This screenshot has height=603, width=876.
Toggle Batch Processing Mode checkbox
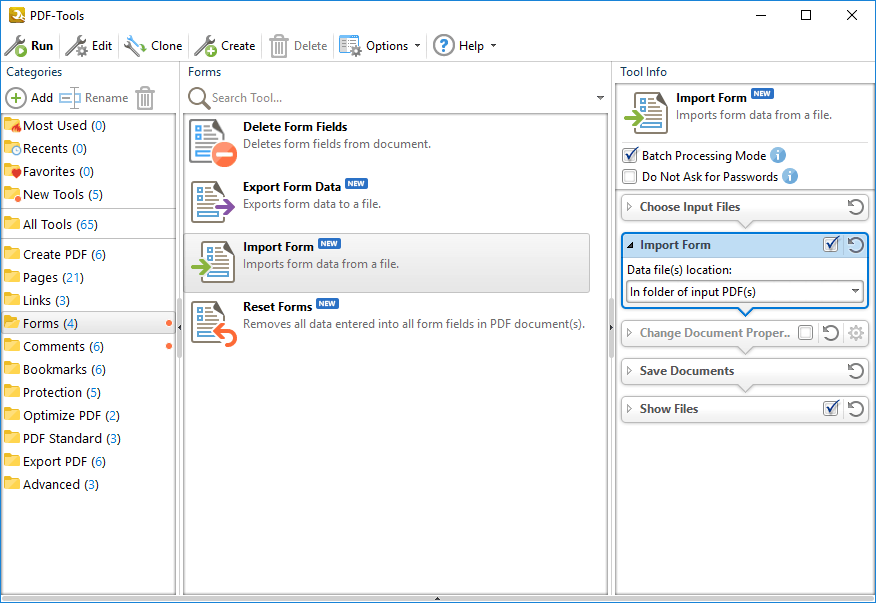630,155
